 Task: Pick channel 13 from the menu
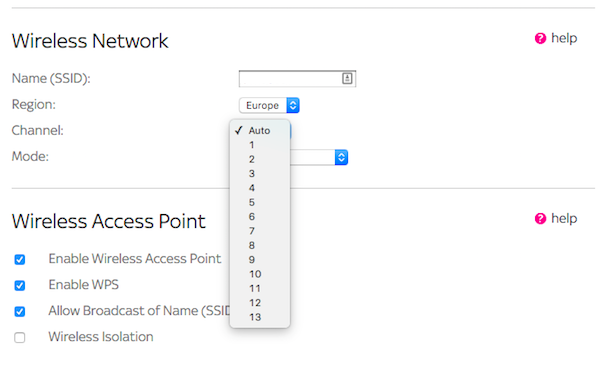pyautogui.click(x=260, y=317)
